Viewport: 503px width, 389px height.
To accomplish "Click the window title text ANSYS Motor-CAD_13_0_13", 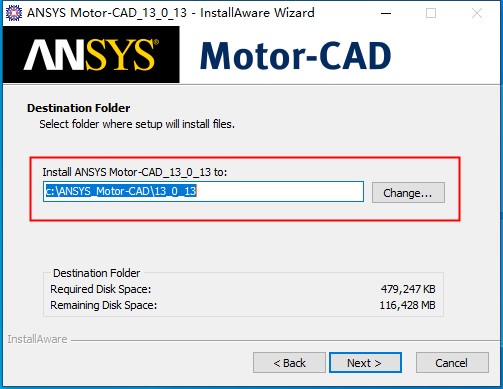I will point(107,13).
